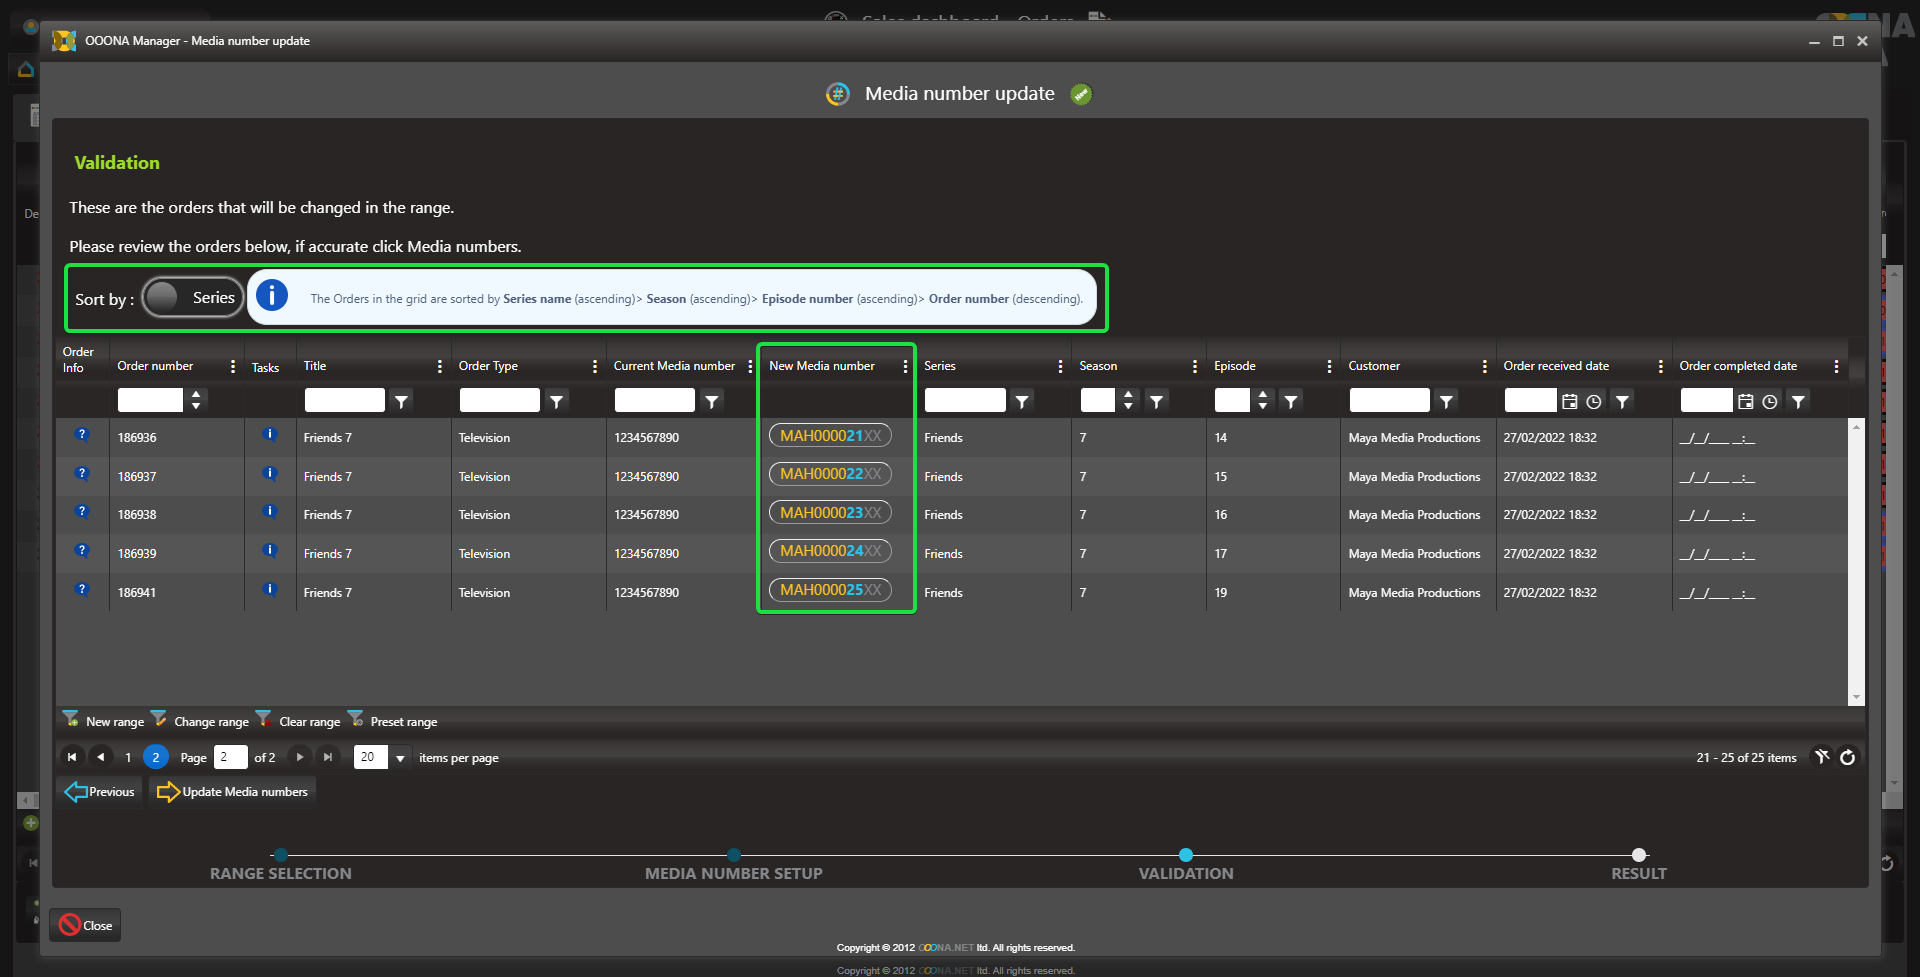
Task: Open the Customer column options menu
Action: [1484, 366]
